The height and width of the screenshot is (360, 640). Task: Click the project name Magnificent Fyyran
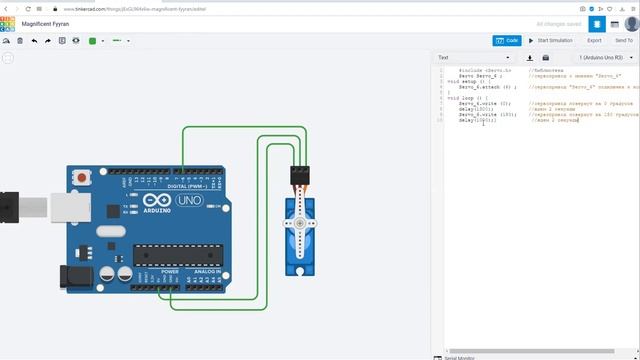pyautogui.click(x=45, y=24)
